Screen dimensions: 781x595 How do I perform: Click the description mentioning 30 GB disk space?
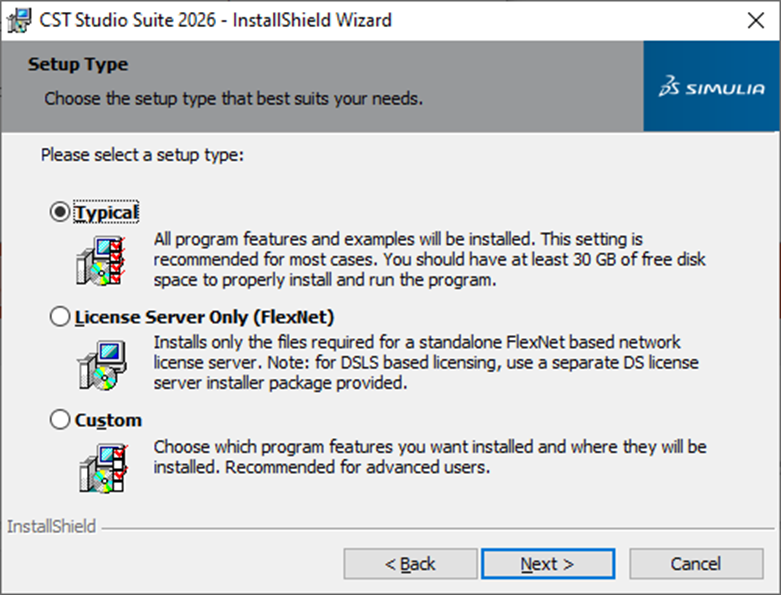pyautogui.click(x=430, y=260)
